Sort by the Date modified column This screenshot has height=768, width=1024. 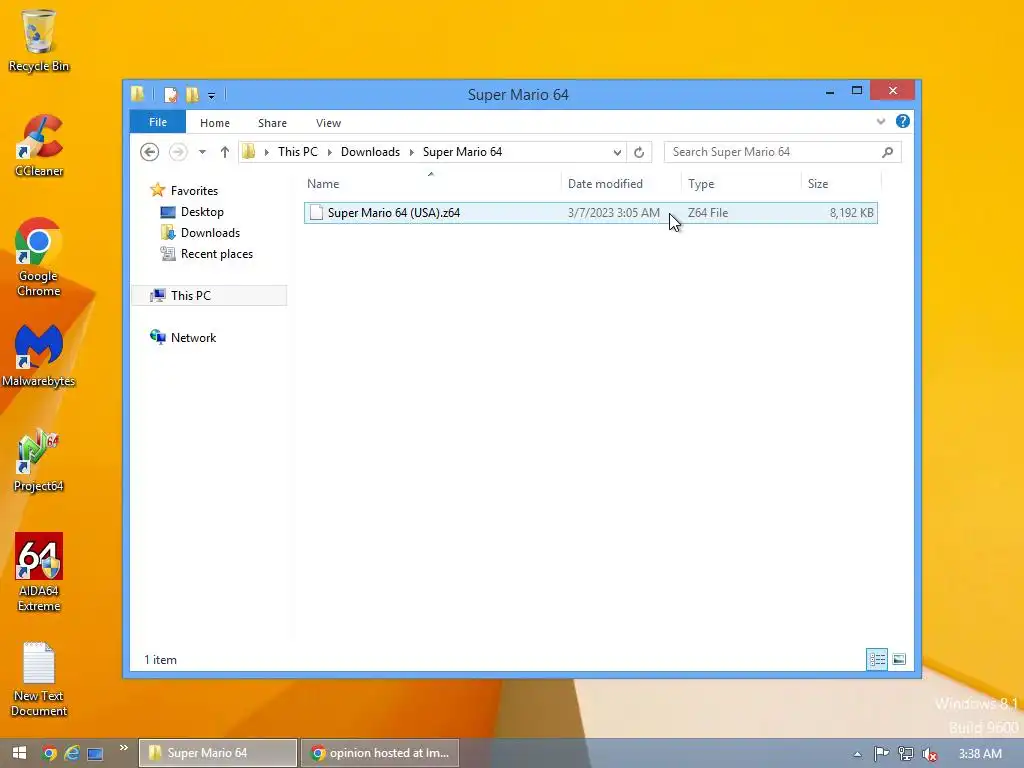[x=620, y=184]
